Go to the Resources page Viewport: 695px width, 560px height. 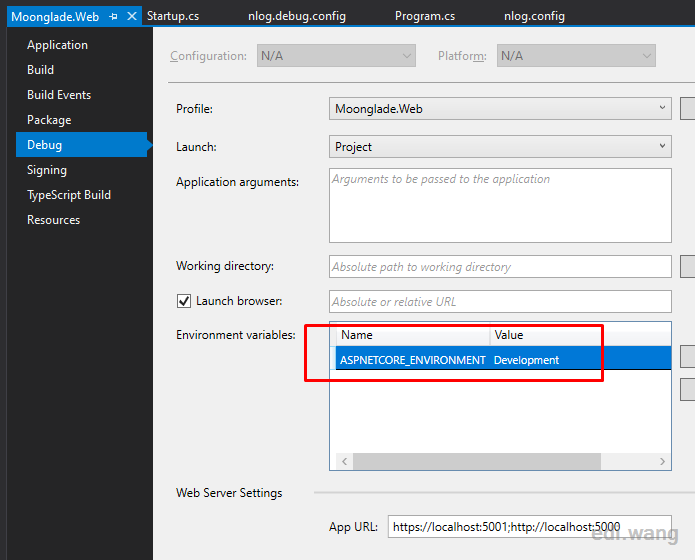pyautogui.click(x=53, y=219)
